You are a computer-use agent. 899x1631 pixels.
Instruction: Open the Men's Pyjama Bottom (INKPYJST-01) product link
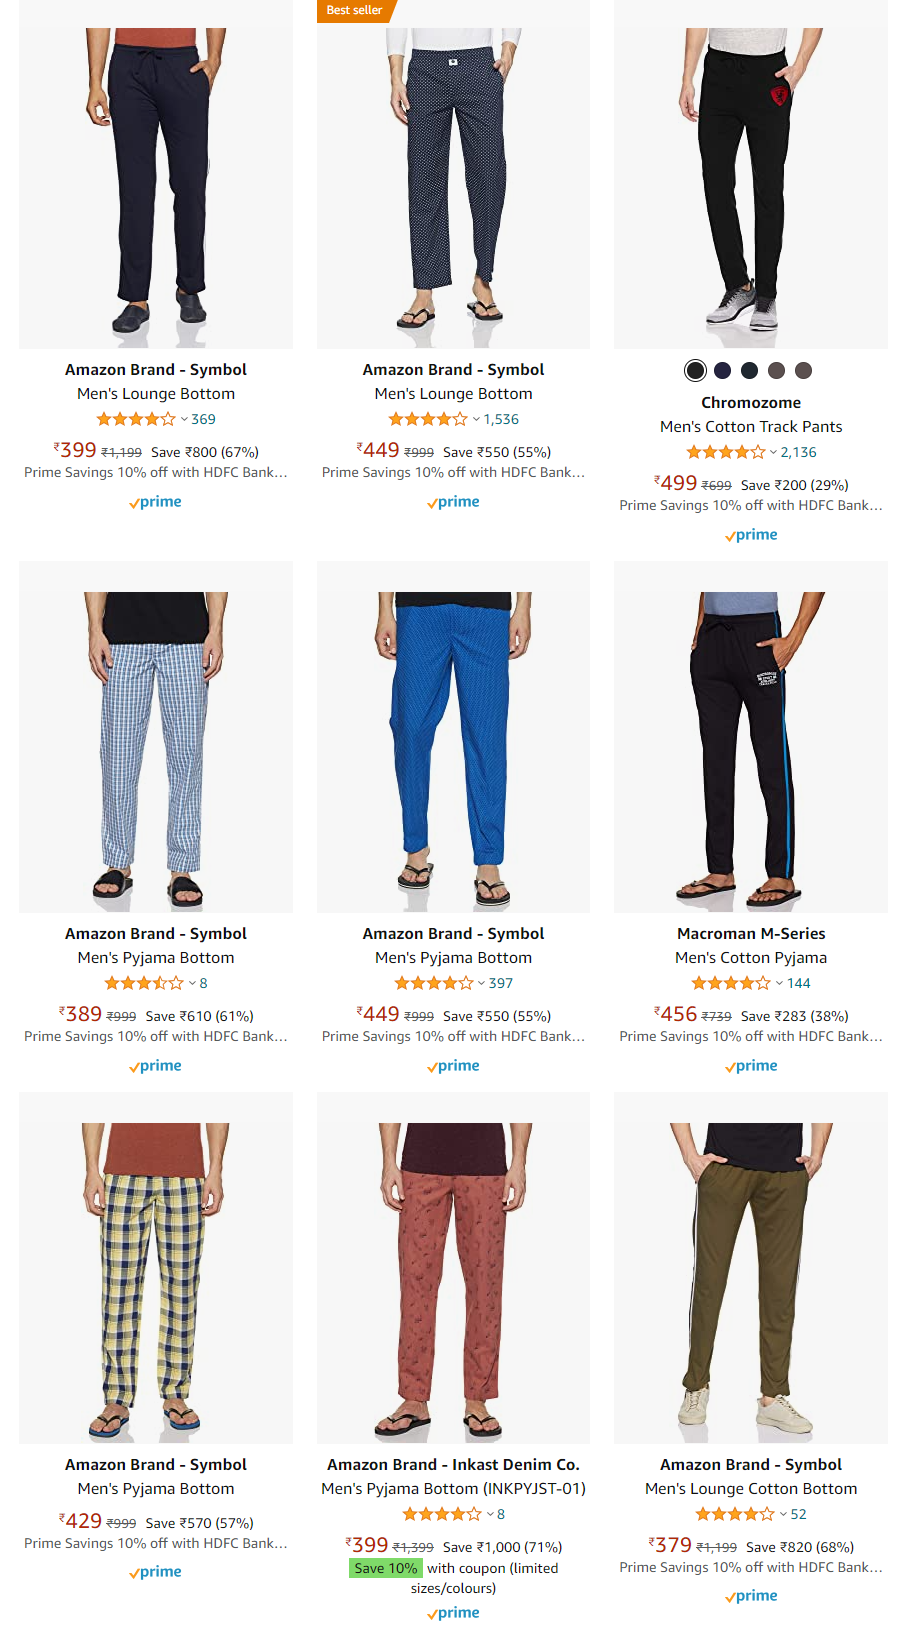(453, 1489)
